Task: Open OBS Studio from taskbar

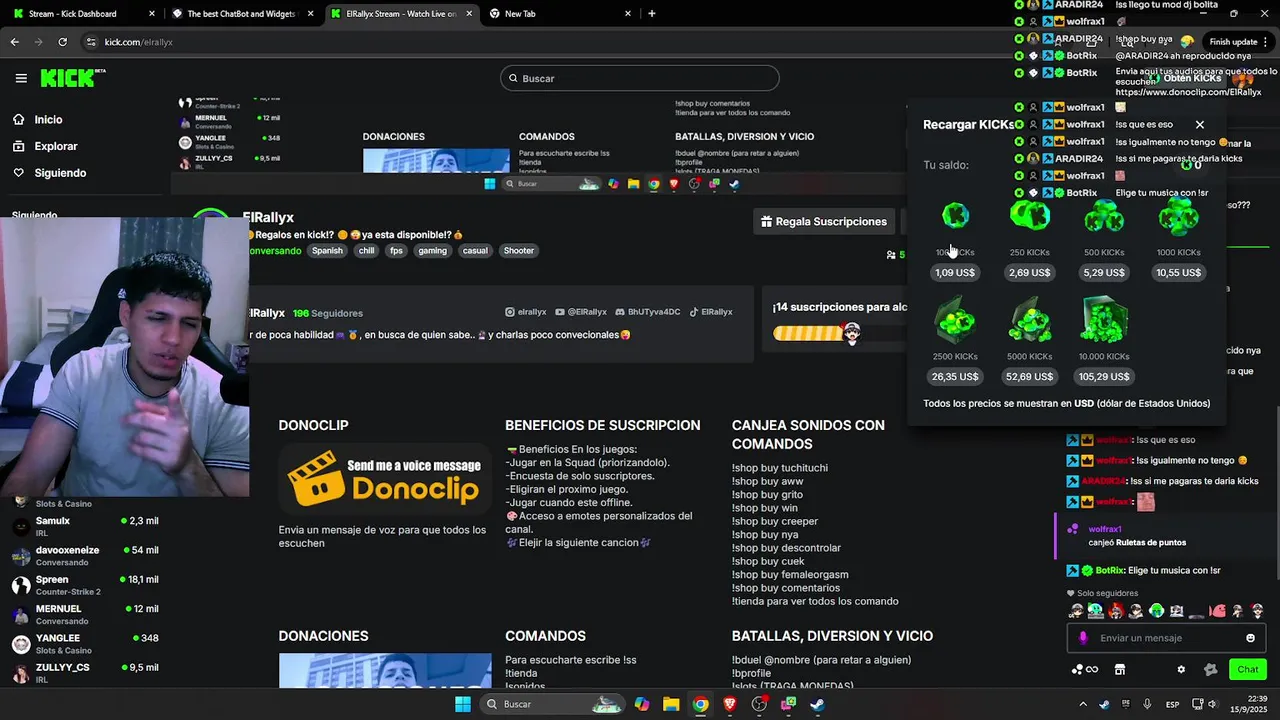Action: click(759, 704)
